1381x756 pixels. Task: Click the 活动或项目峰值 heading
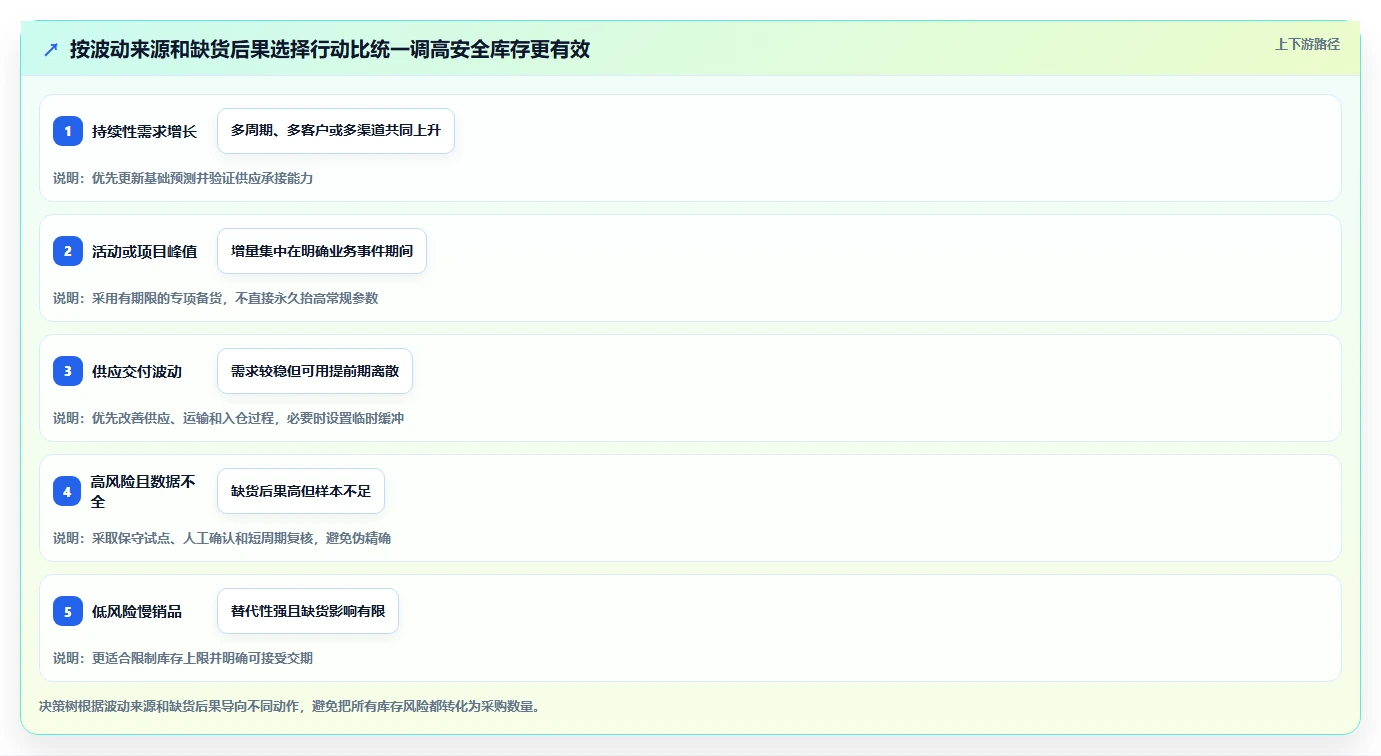click(144, 251)
